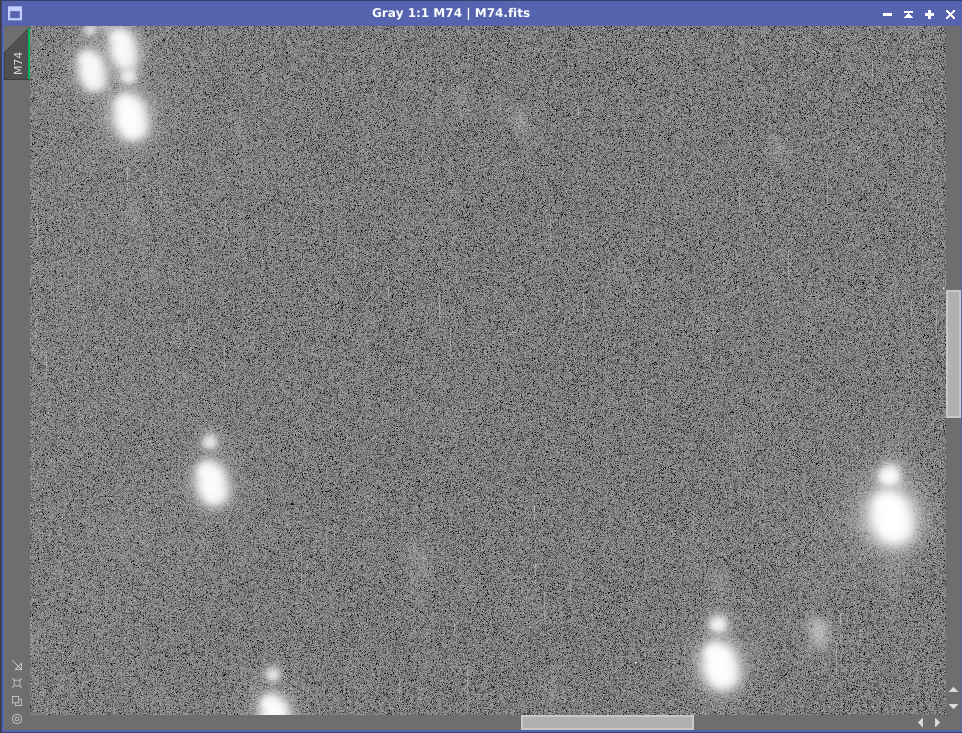Shade the M74 window with bar-triangle button
This screenshot has height=733, width=962.
(908, 14)
